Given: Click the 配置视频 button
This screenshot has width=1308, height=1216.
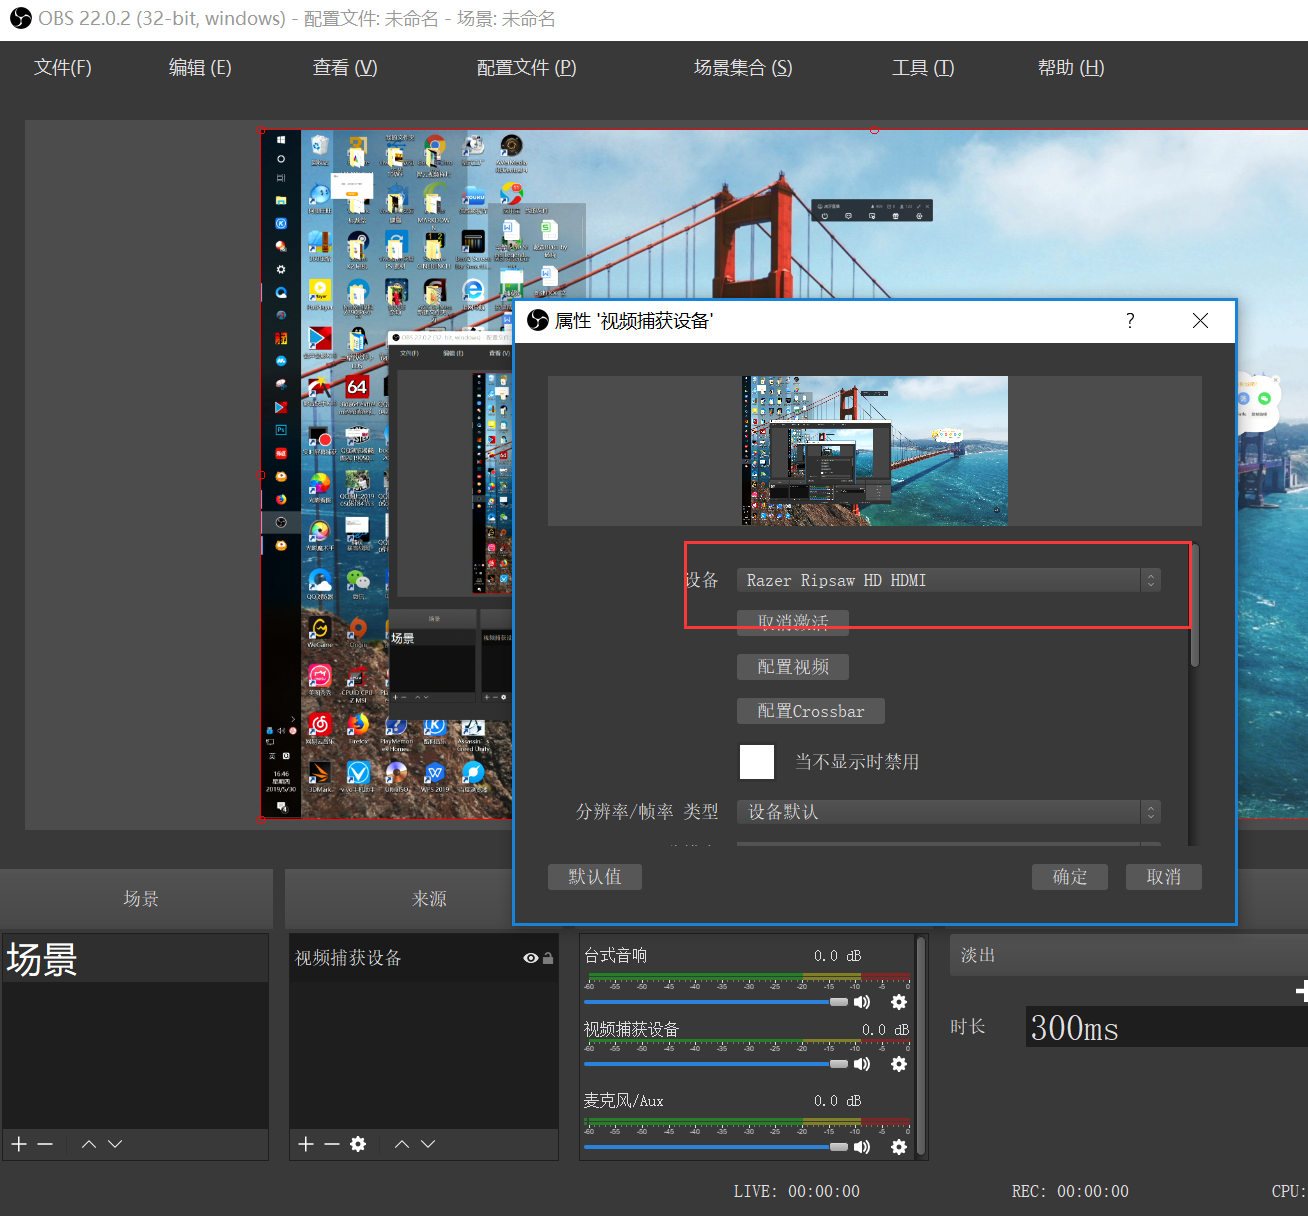Looking at the screenshot, I should click(793, 667).
